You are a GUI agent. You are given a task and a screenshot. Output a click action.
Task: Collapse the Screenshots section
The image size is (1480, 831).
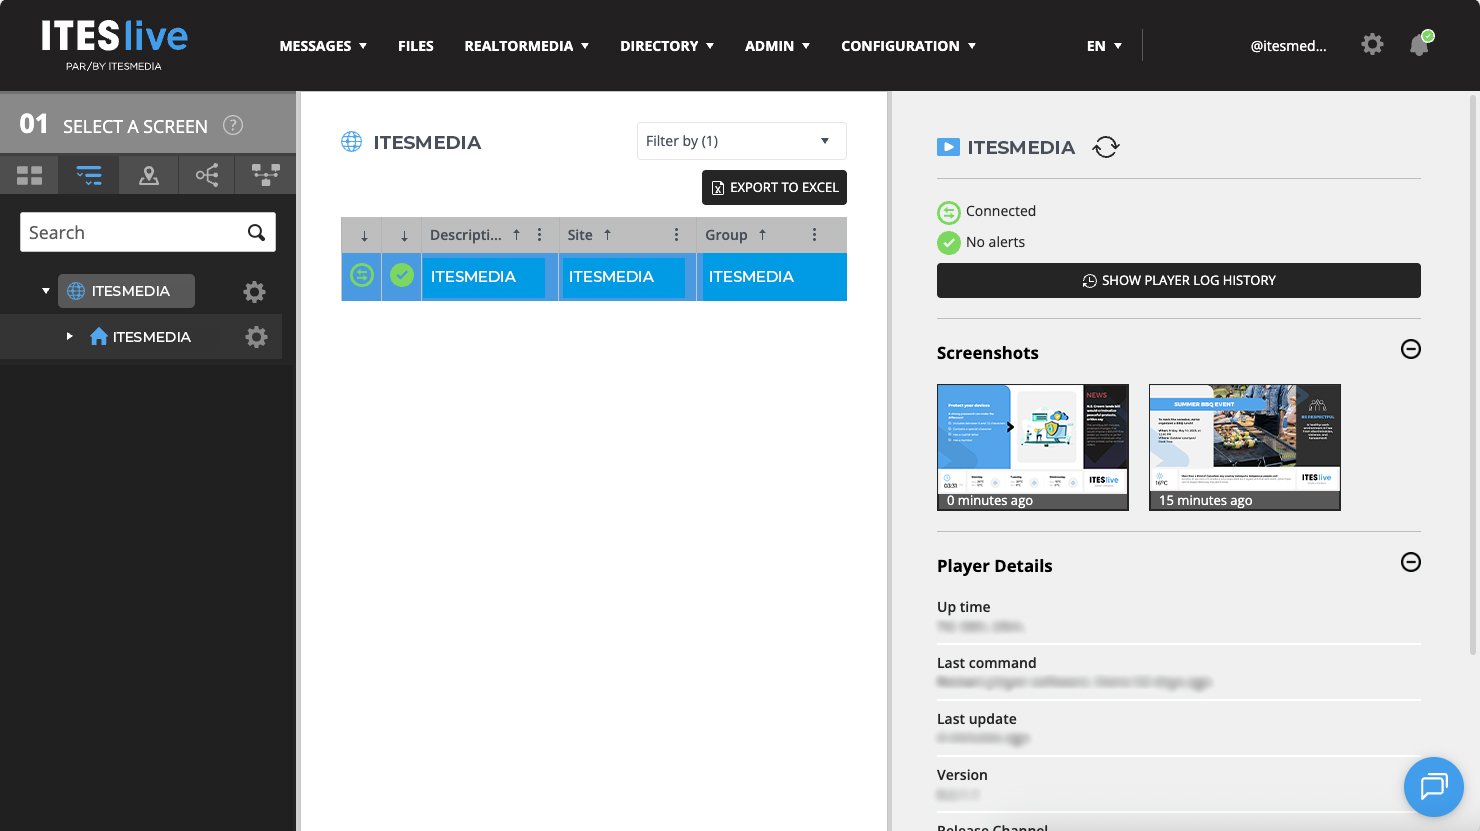(x=1411, y=349)
